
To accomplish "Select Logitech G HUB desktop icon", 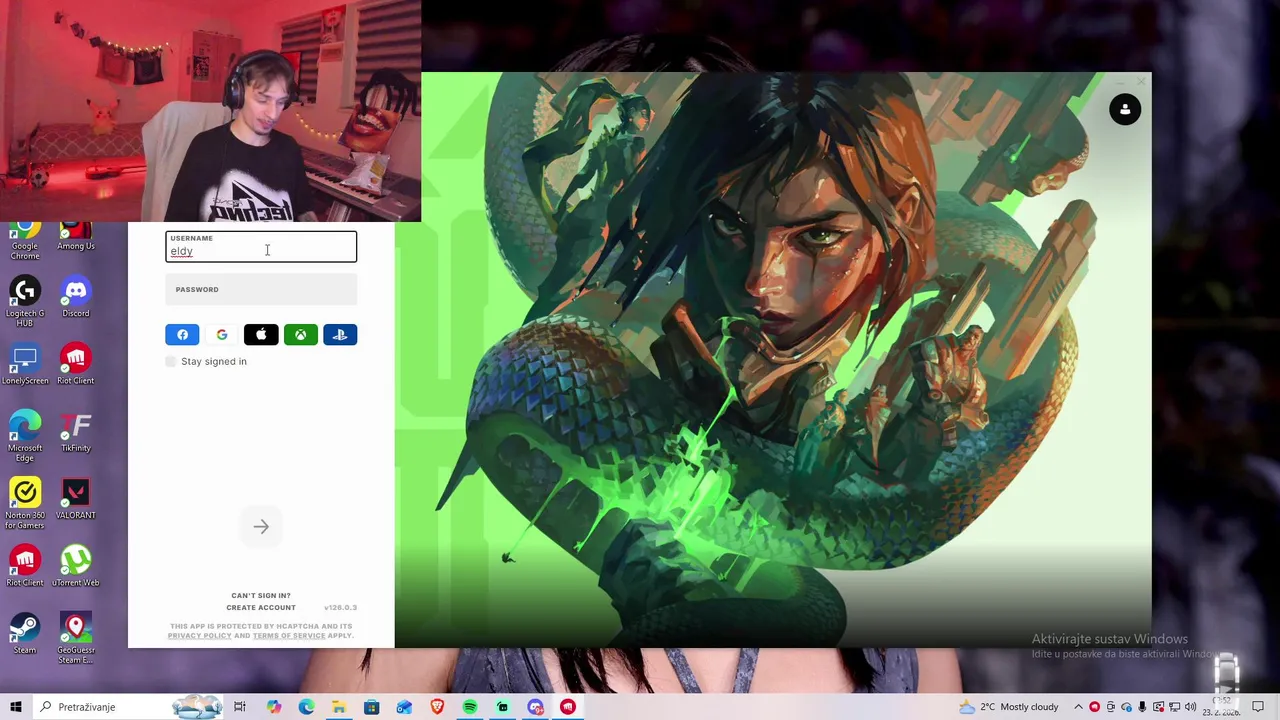I will tap(25, 302).
